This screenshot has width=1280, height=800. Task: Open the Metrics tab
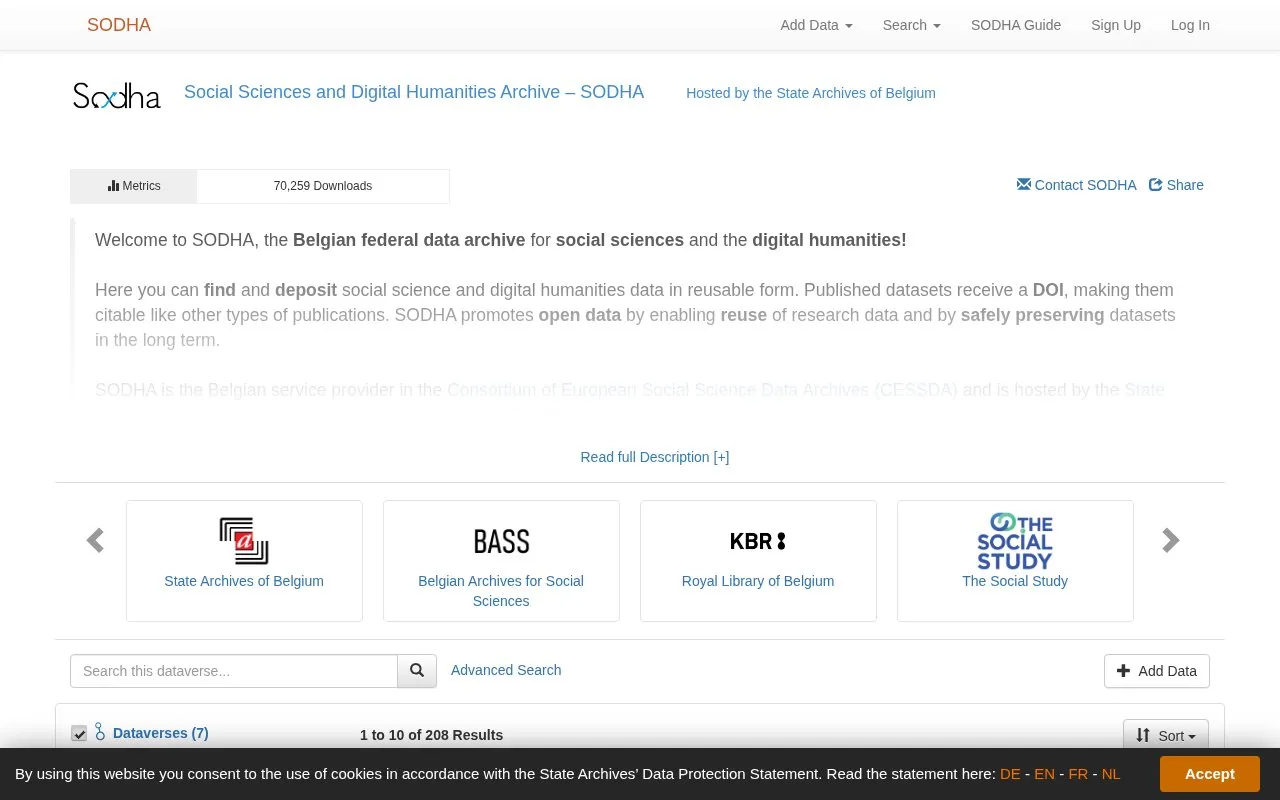pos(134,186)
